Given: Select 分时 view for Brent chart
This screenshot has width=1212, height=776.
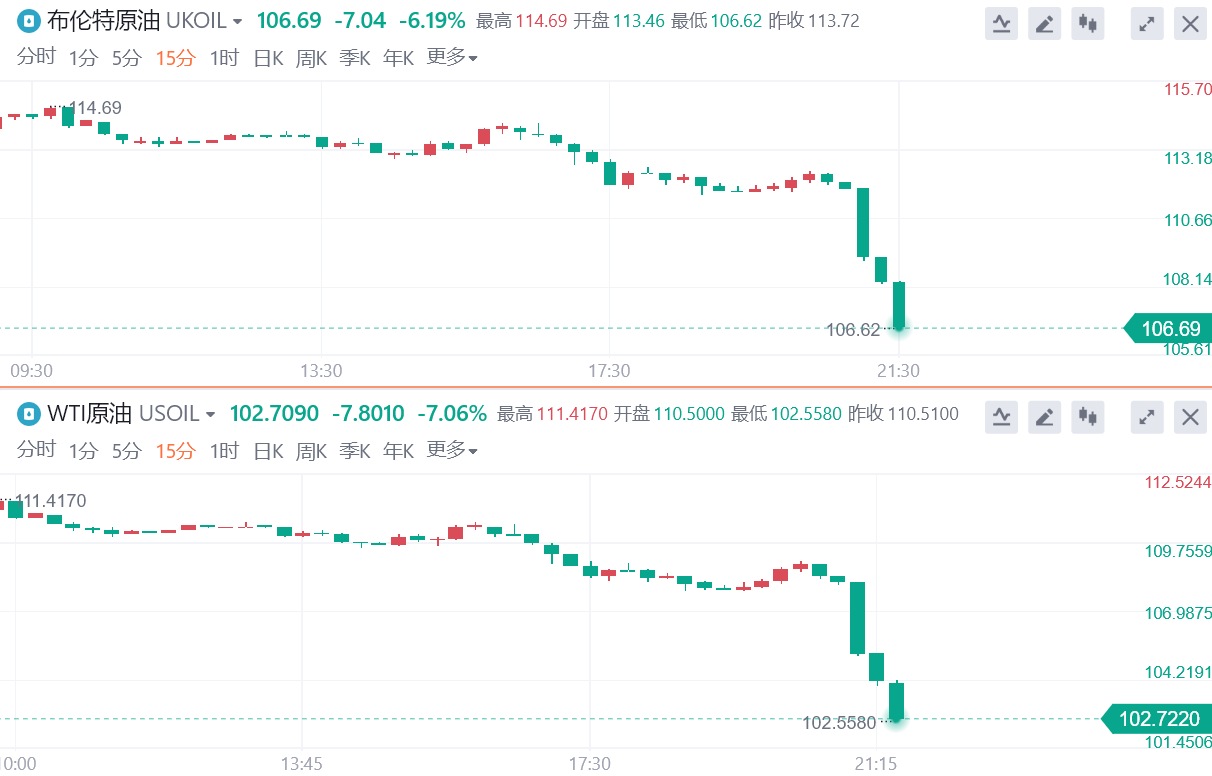Looking at the screenshot, I should [36, 58].
